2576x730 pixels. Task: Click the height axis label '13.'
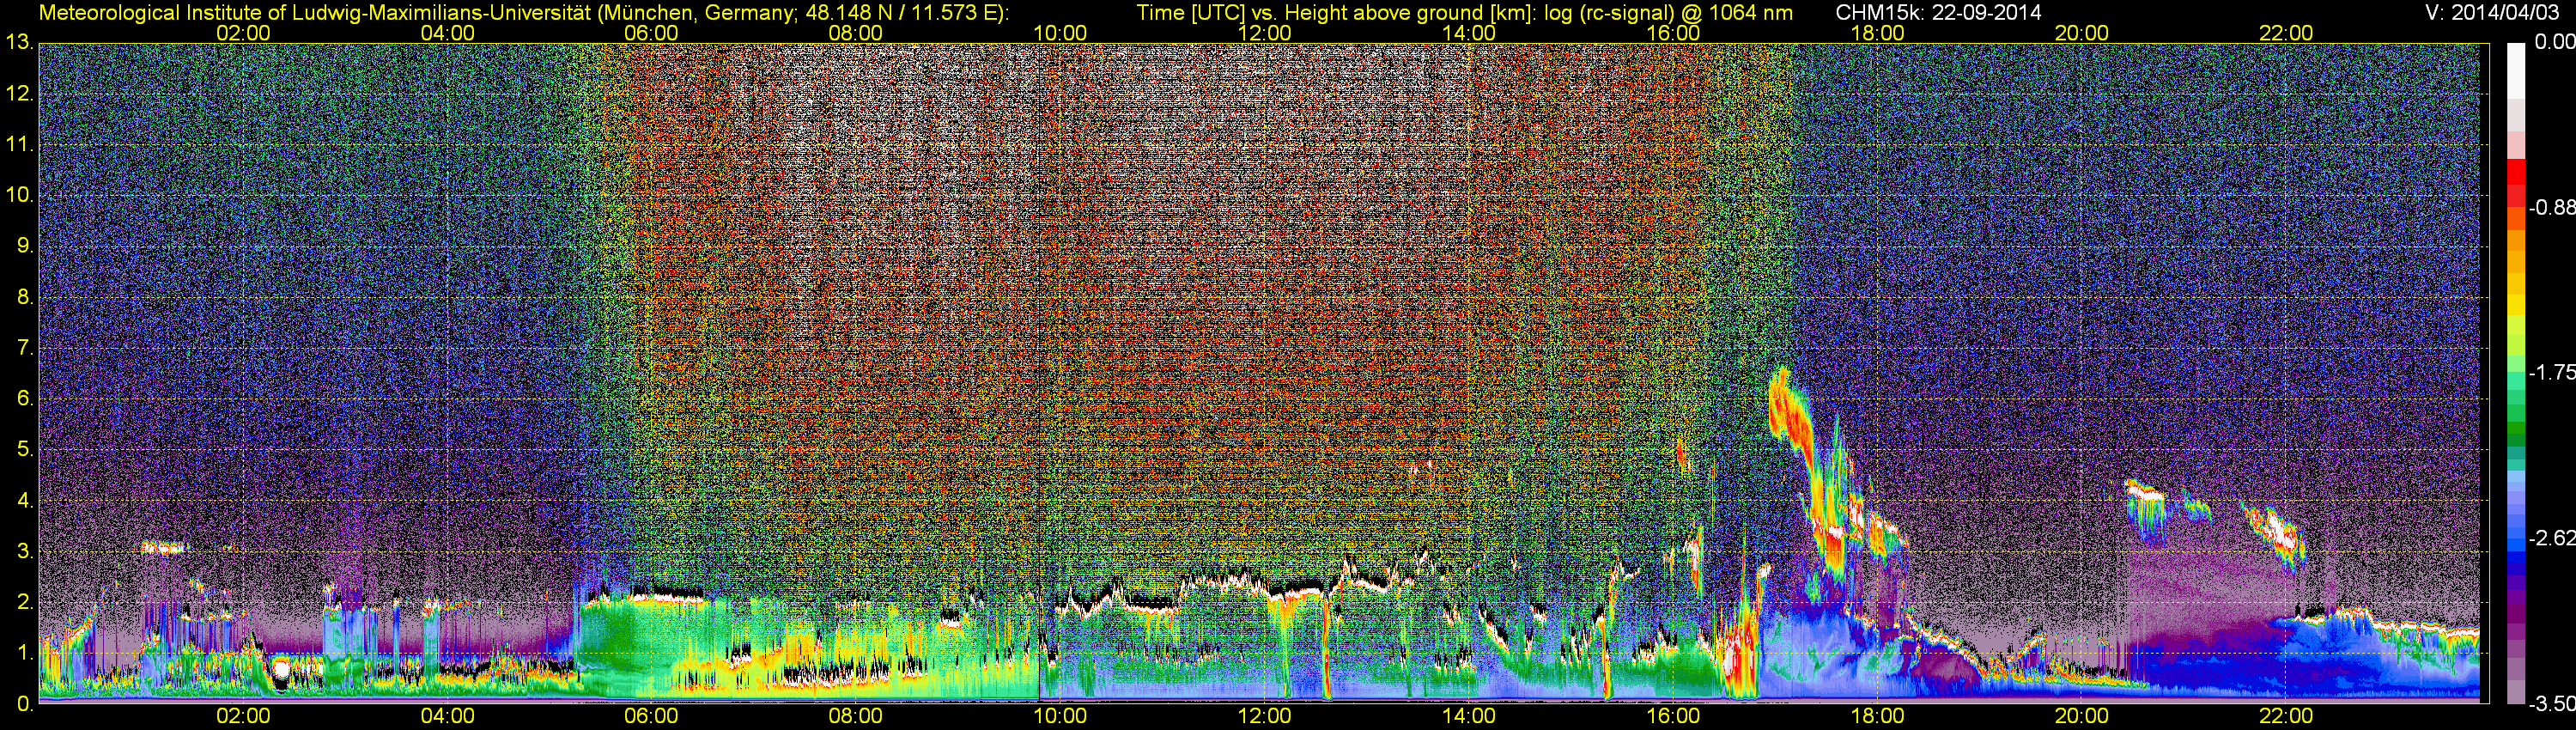pos(19,43)
